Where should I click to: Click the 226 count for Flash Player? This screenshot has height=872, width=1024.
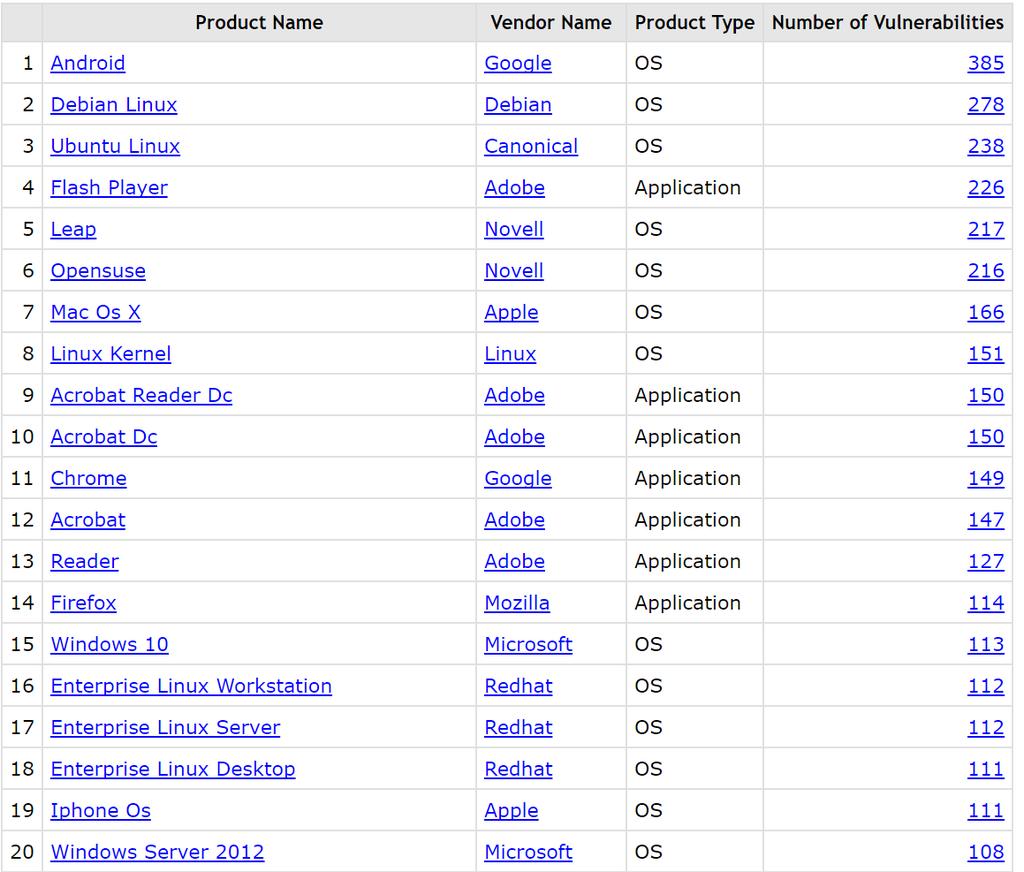tap(985, 188)
